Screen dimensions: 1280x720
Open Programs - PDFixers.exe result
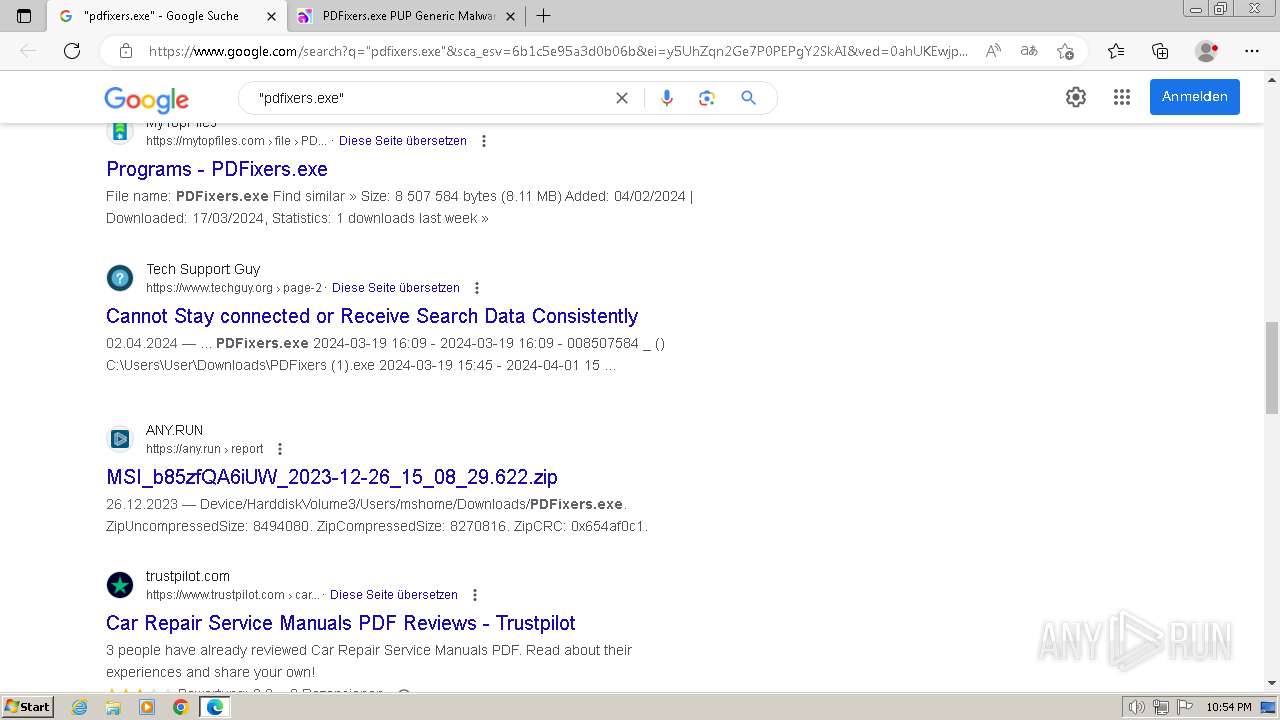point(217,169)
